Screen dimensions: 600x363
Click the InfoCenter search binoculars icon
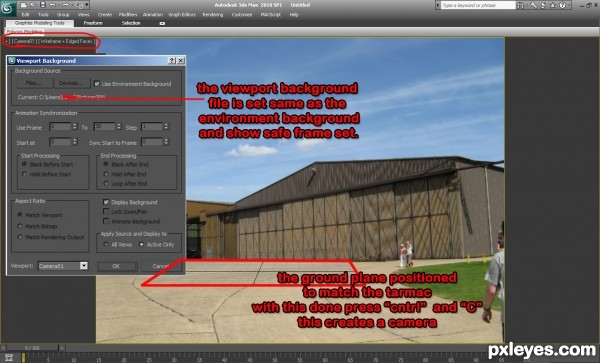520,5
